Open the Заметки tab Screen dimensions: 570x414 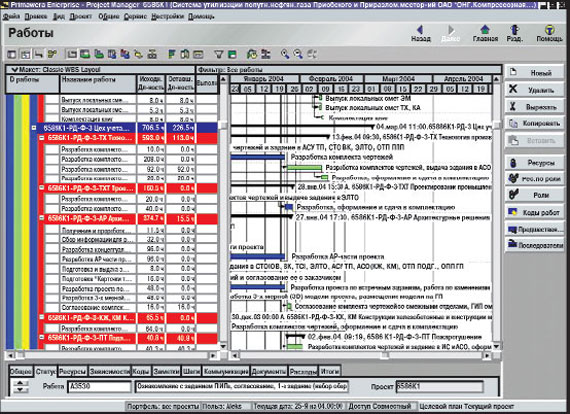click(x=166, y=371)
